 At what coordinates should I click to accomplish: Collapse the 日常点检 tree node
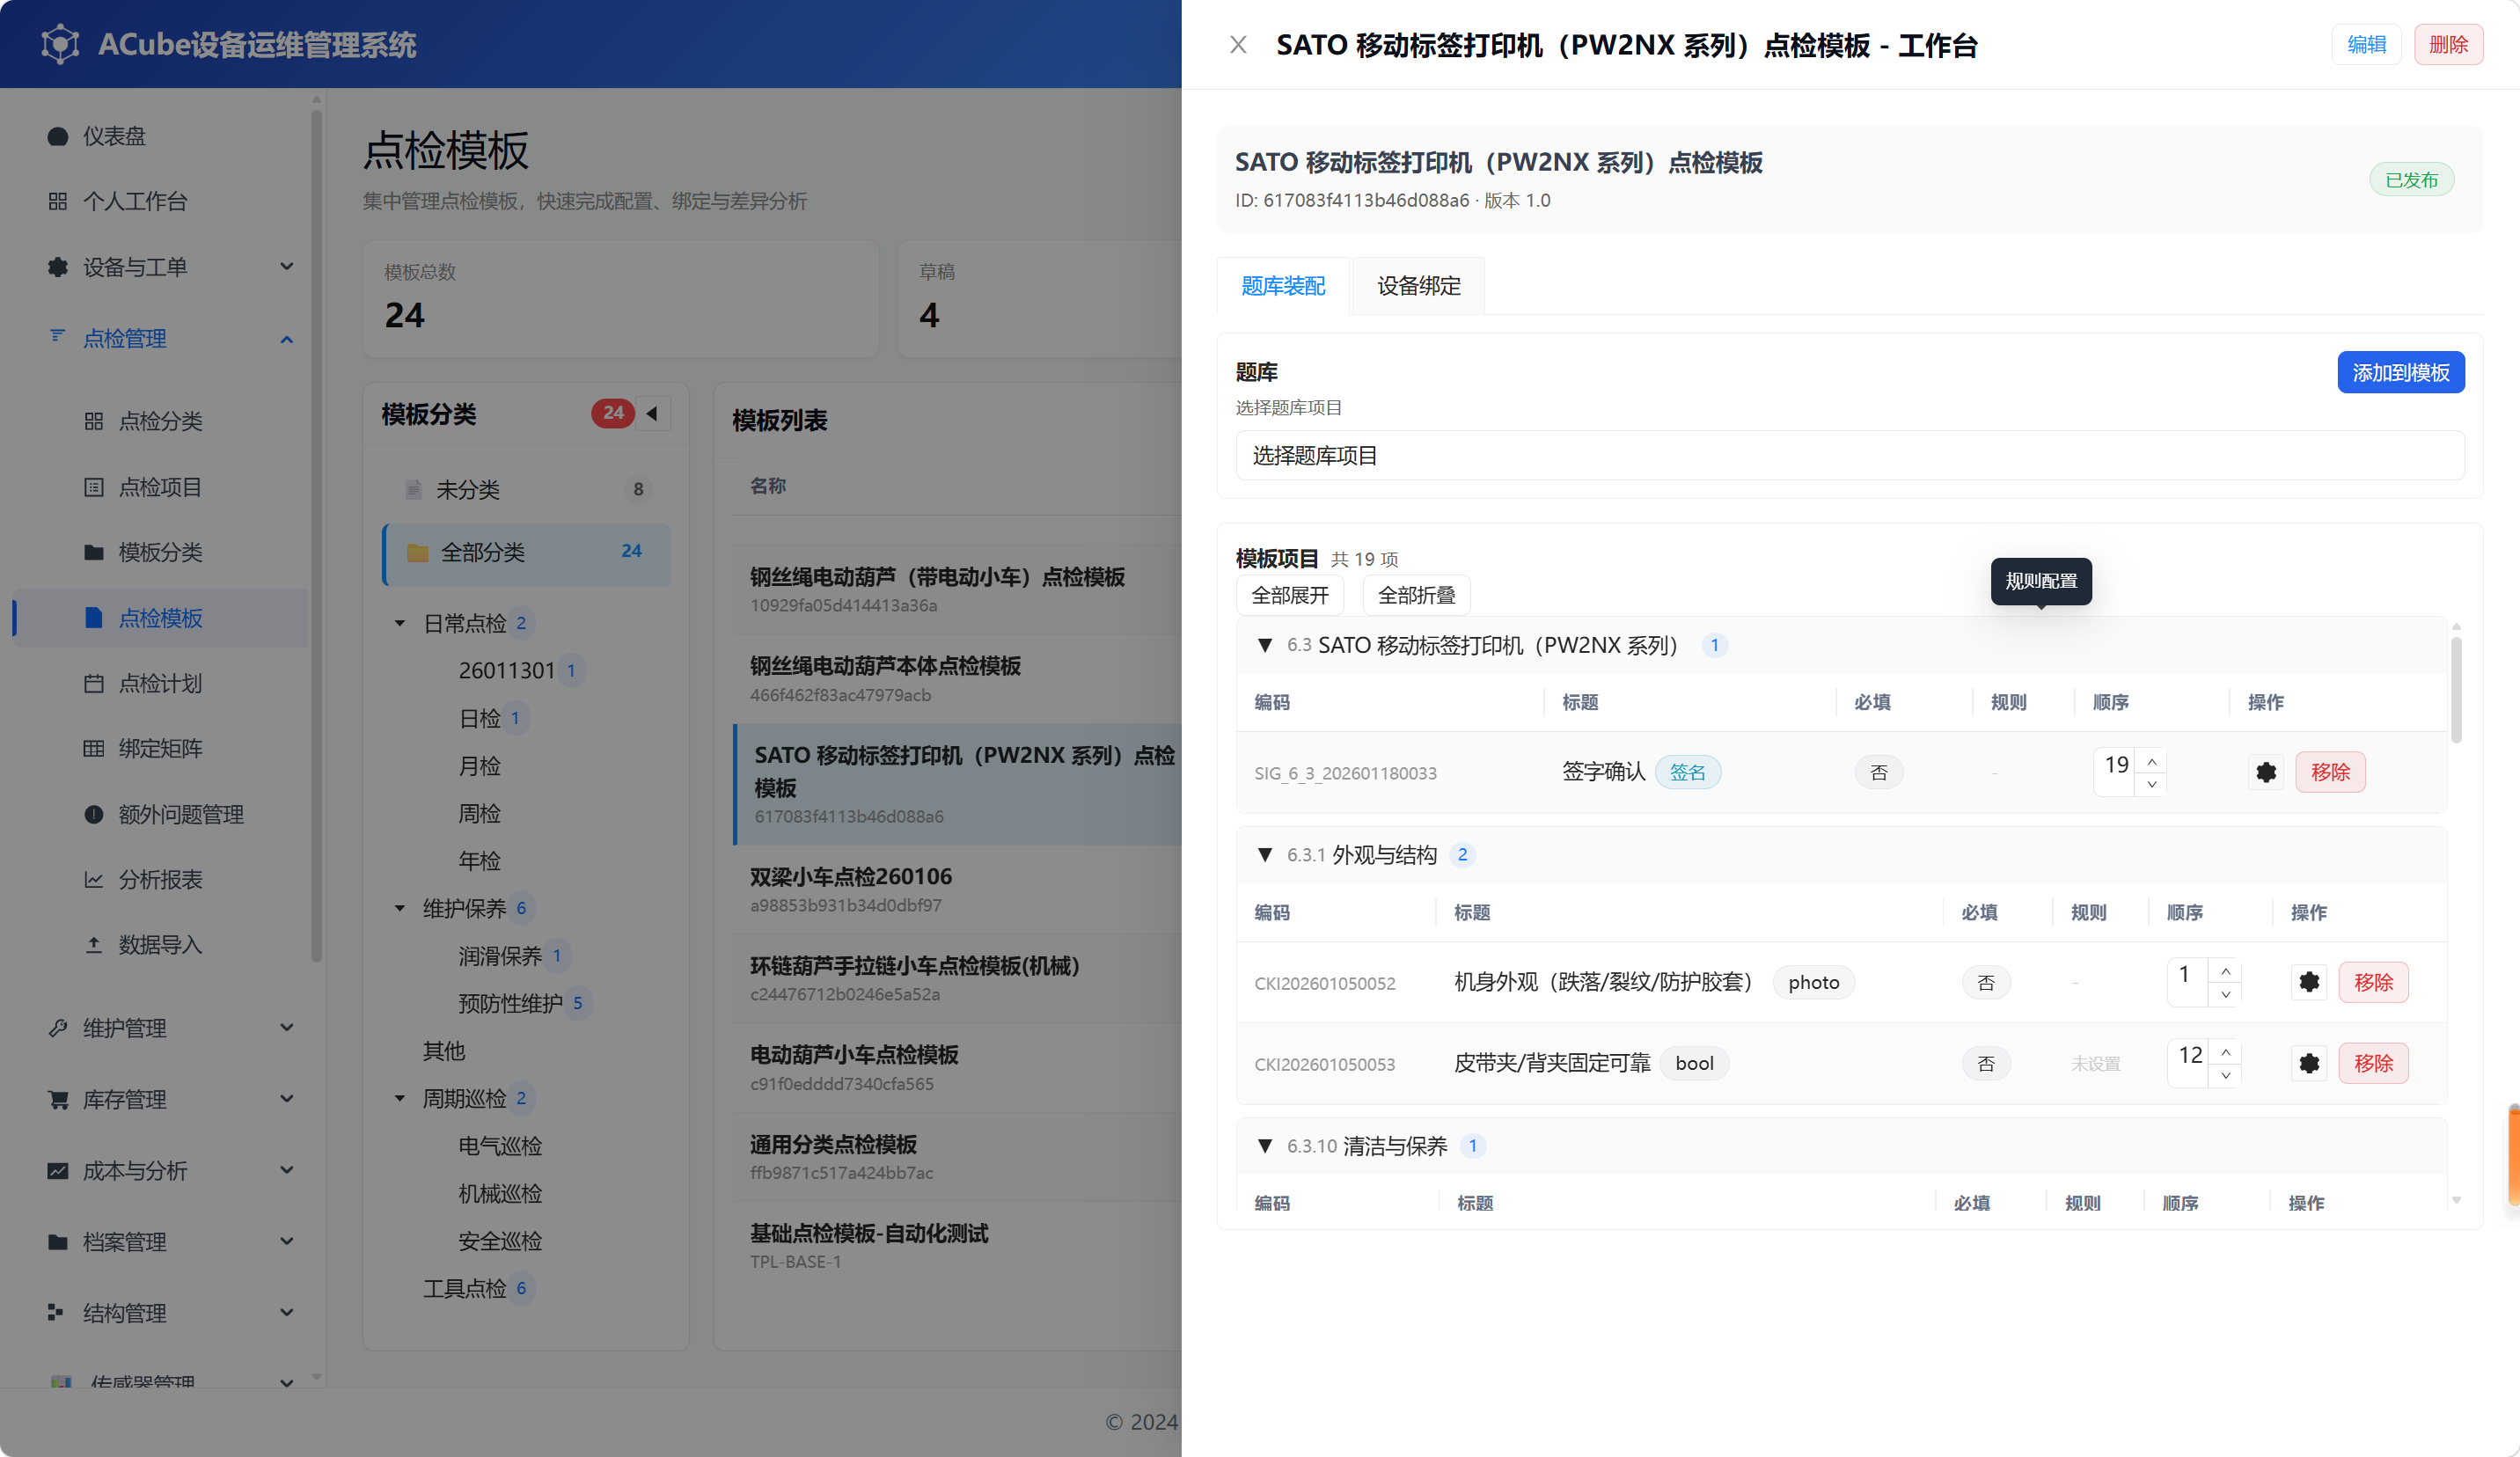[x=400, y=623]
